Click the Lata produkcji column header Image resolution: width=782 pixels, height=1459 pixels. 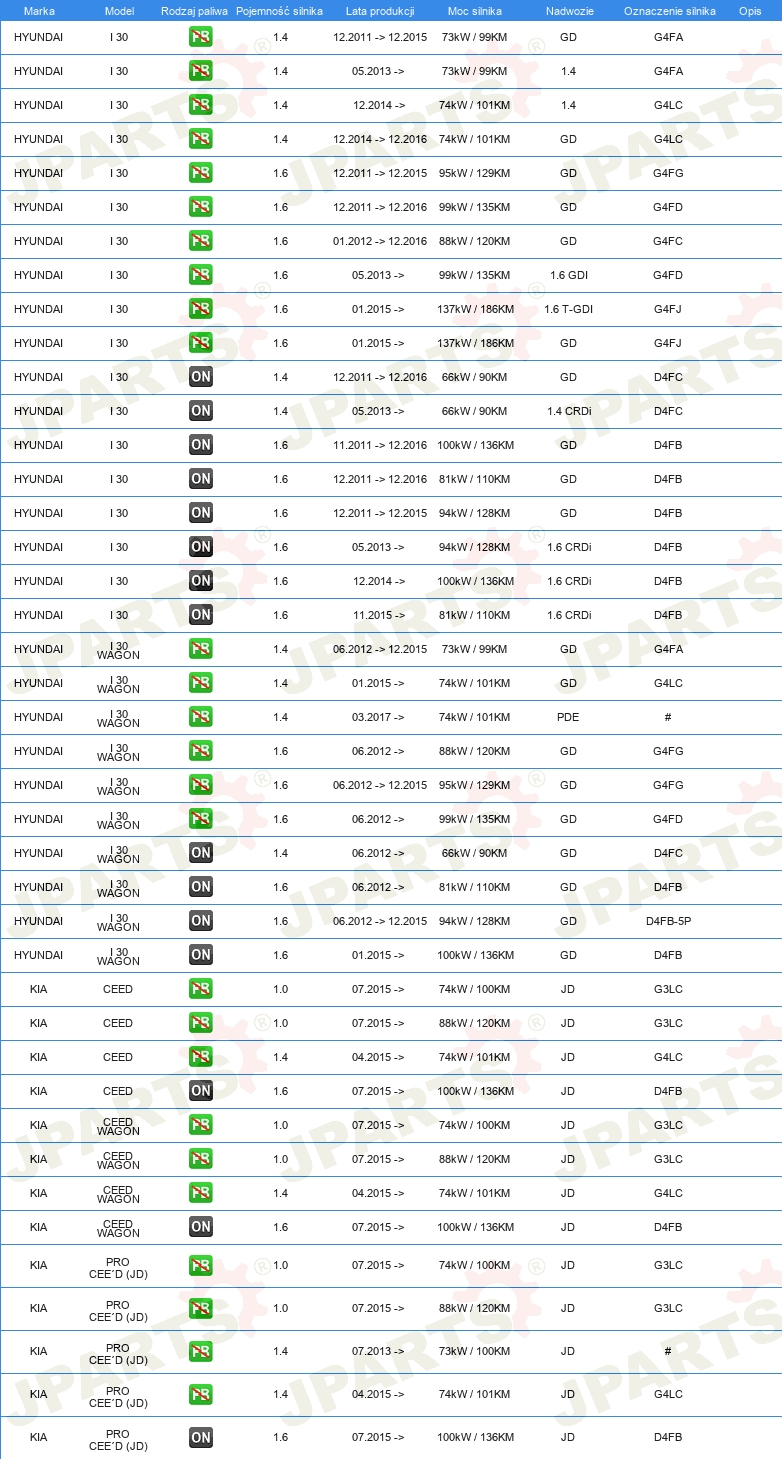pyautogui.click(x=380, y=11)
